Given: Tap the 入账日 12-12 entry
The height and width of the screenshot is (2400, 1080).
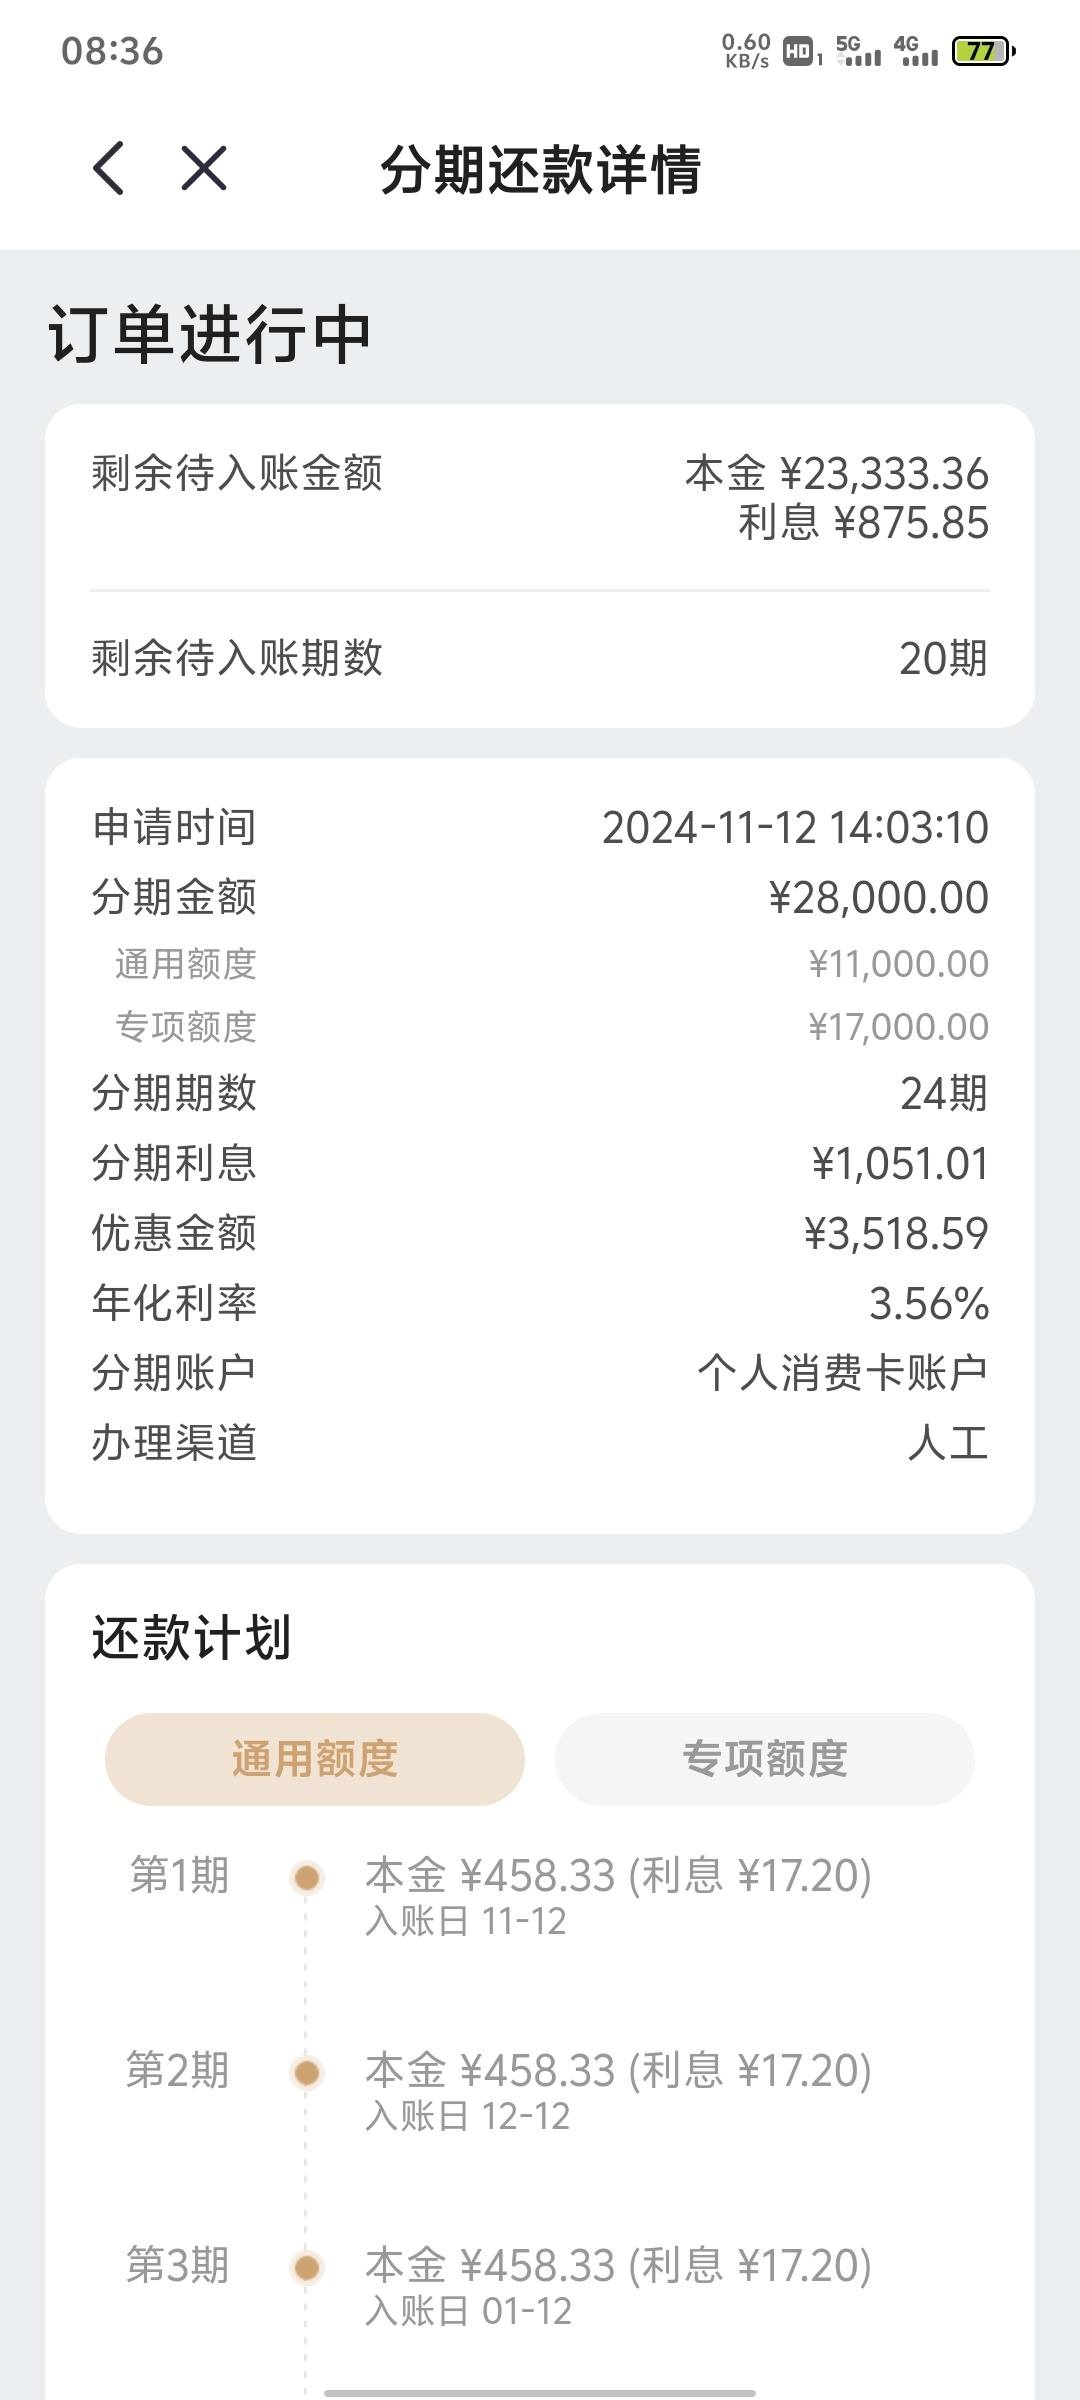Looking at the screenshot, I should [468, 2116].
